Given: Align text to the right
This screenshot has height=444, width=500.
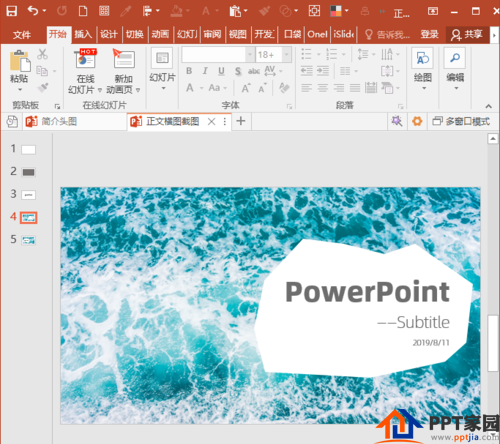Looking at the screenshot, I should (339, 88).
